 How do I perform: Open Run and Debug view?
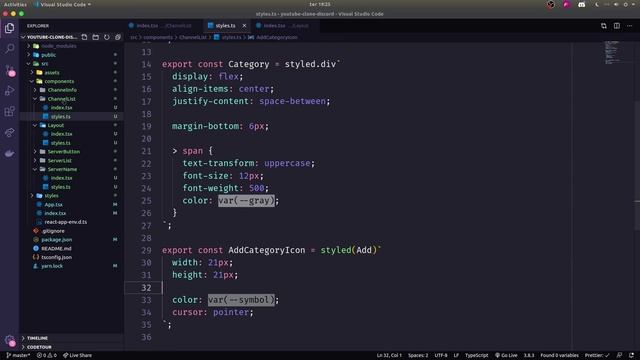click(9, 91)
